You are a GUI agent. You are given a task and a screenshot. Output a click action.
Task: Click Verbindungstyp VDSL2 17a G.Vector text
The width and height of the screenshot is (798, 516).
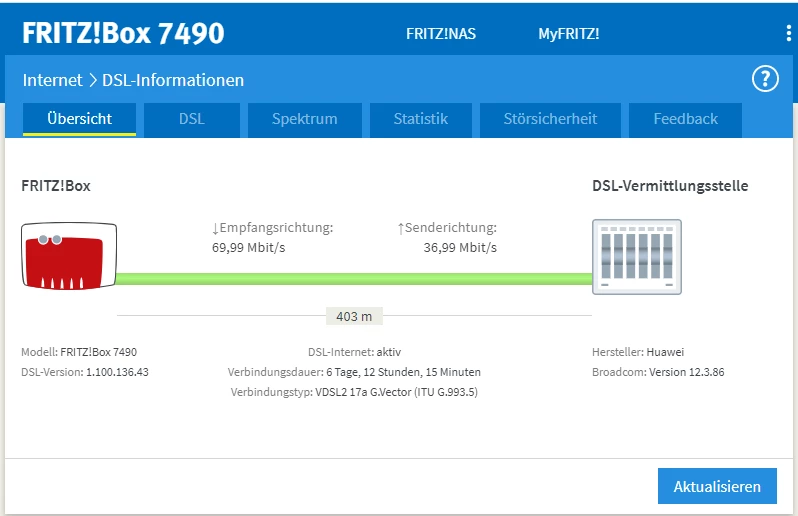[354, 392]
